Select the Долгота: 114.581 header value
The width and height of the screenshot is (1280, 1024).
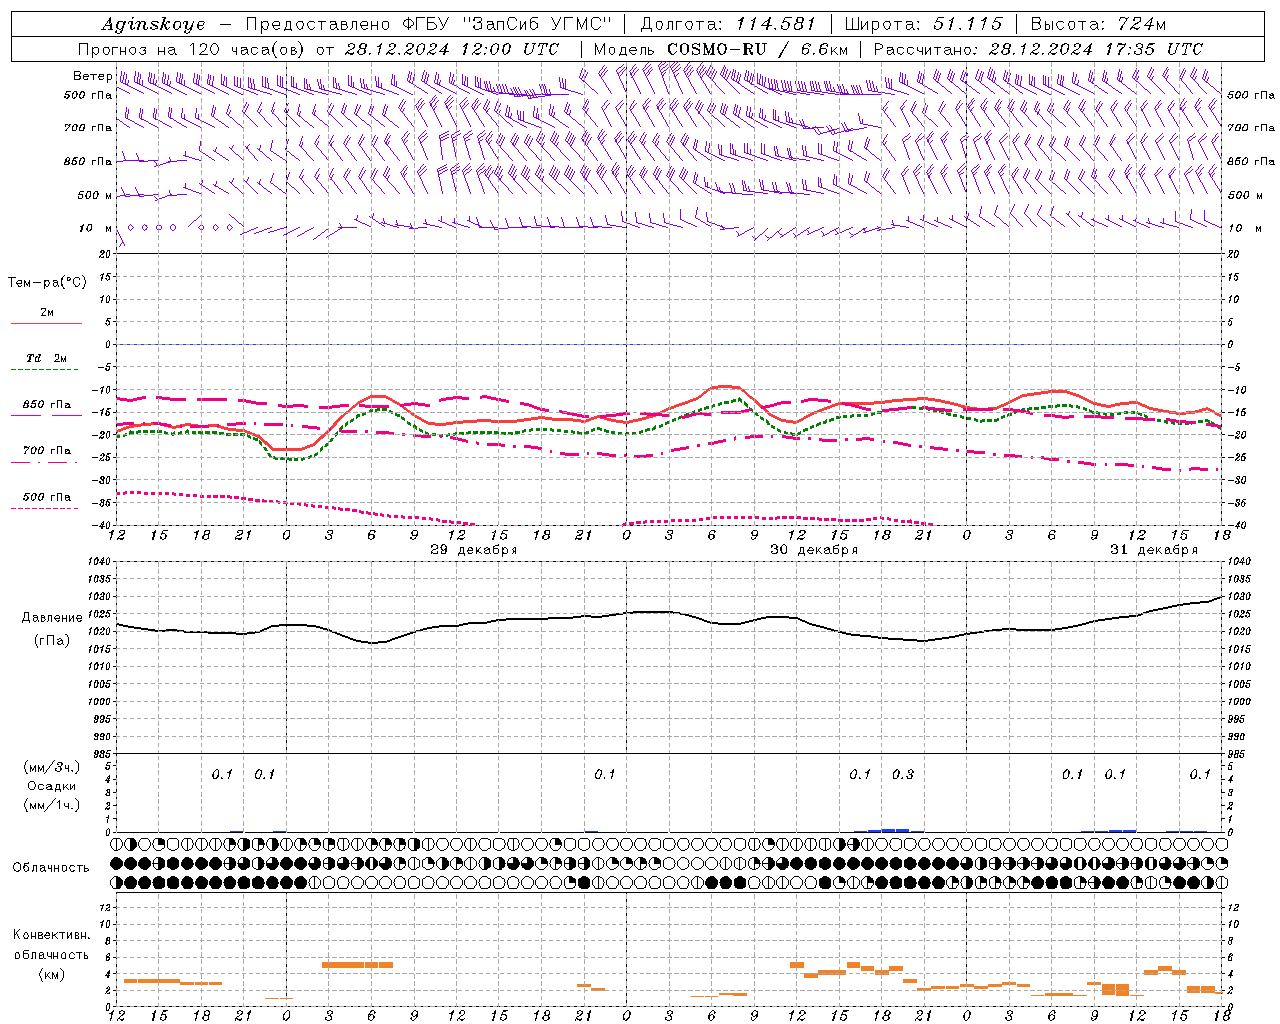728,24
